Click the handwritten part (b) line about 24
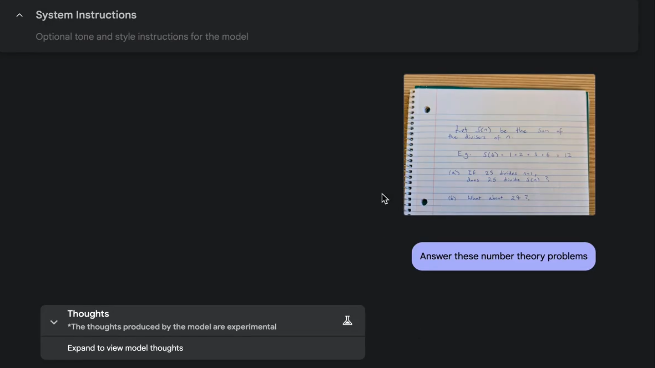This screenshot has width=655, height=368. tap(489, 198)
